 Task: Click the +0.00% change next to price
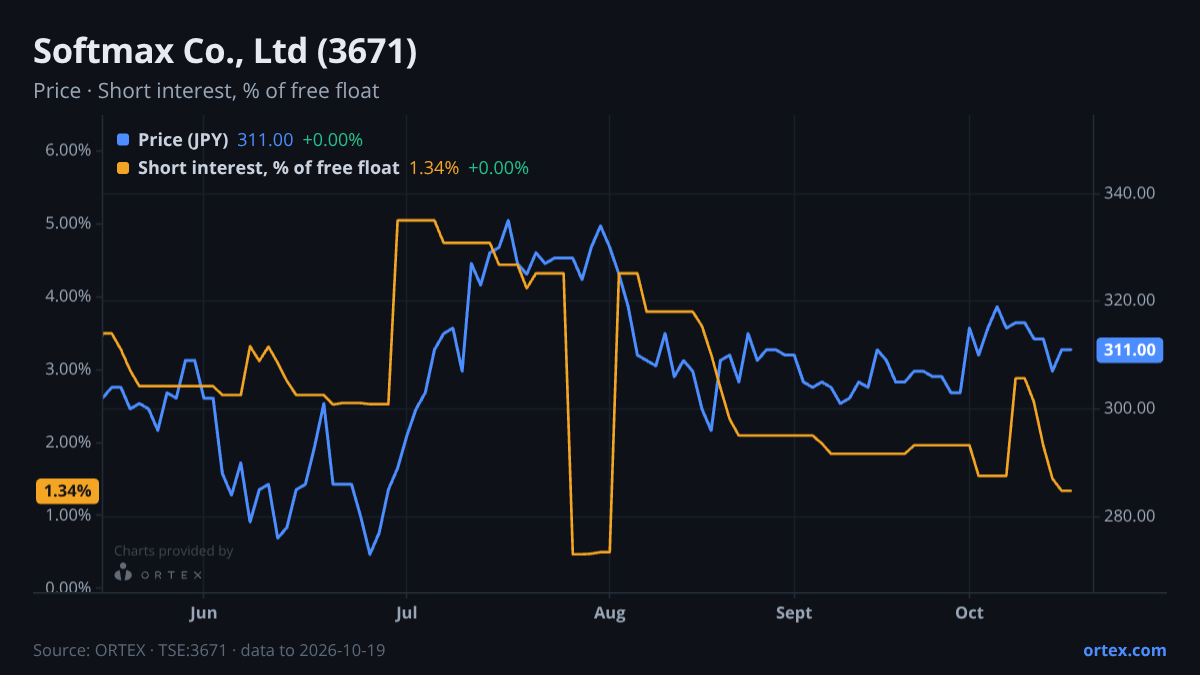tap(332, 140)
